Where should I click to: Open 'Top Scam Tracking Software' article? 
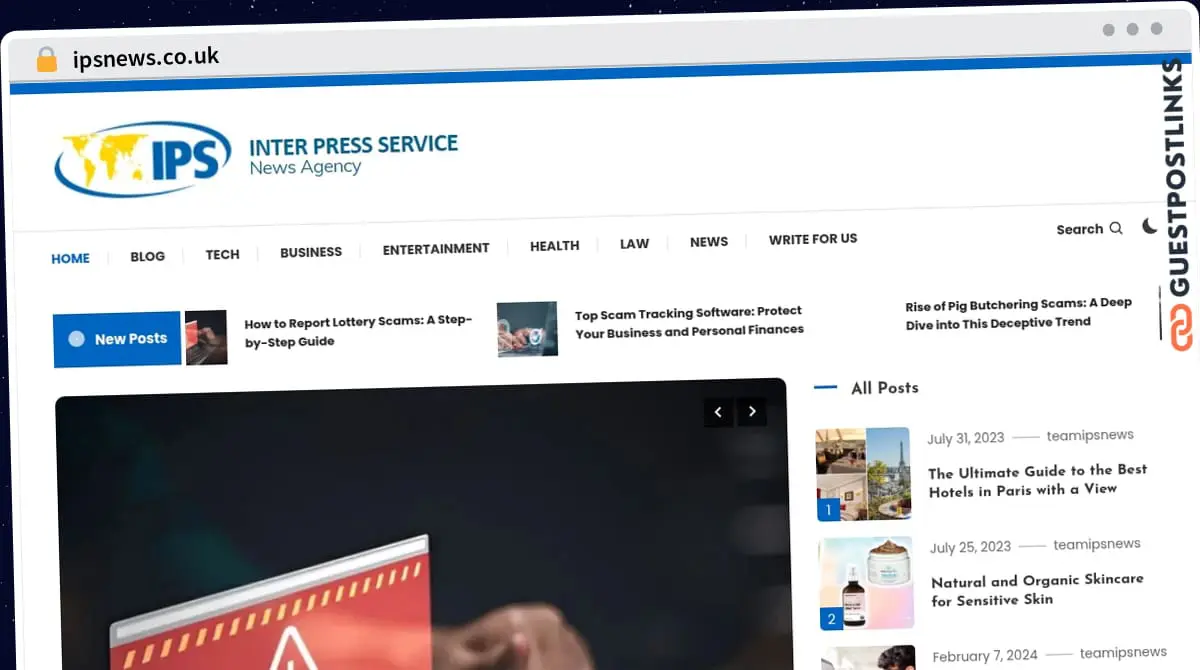(x=689, y=320)
